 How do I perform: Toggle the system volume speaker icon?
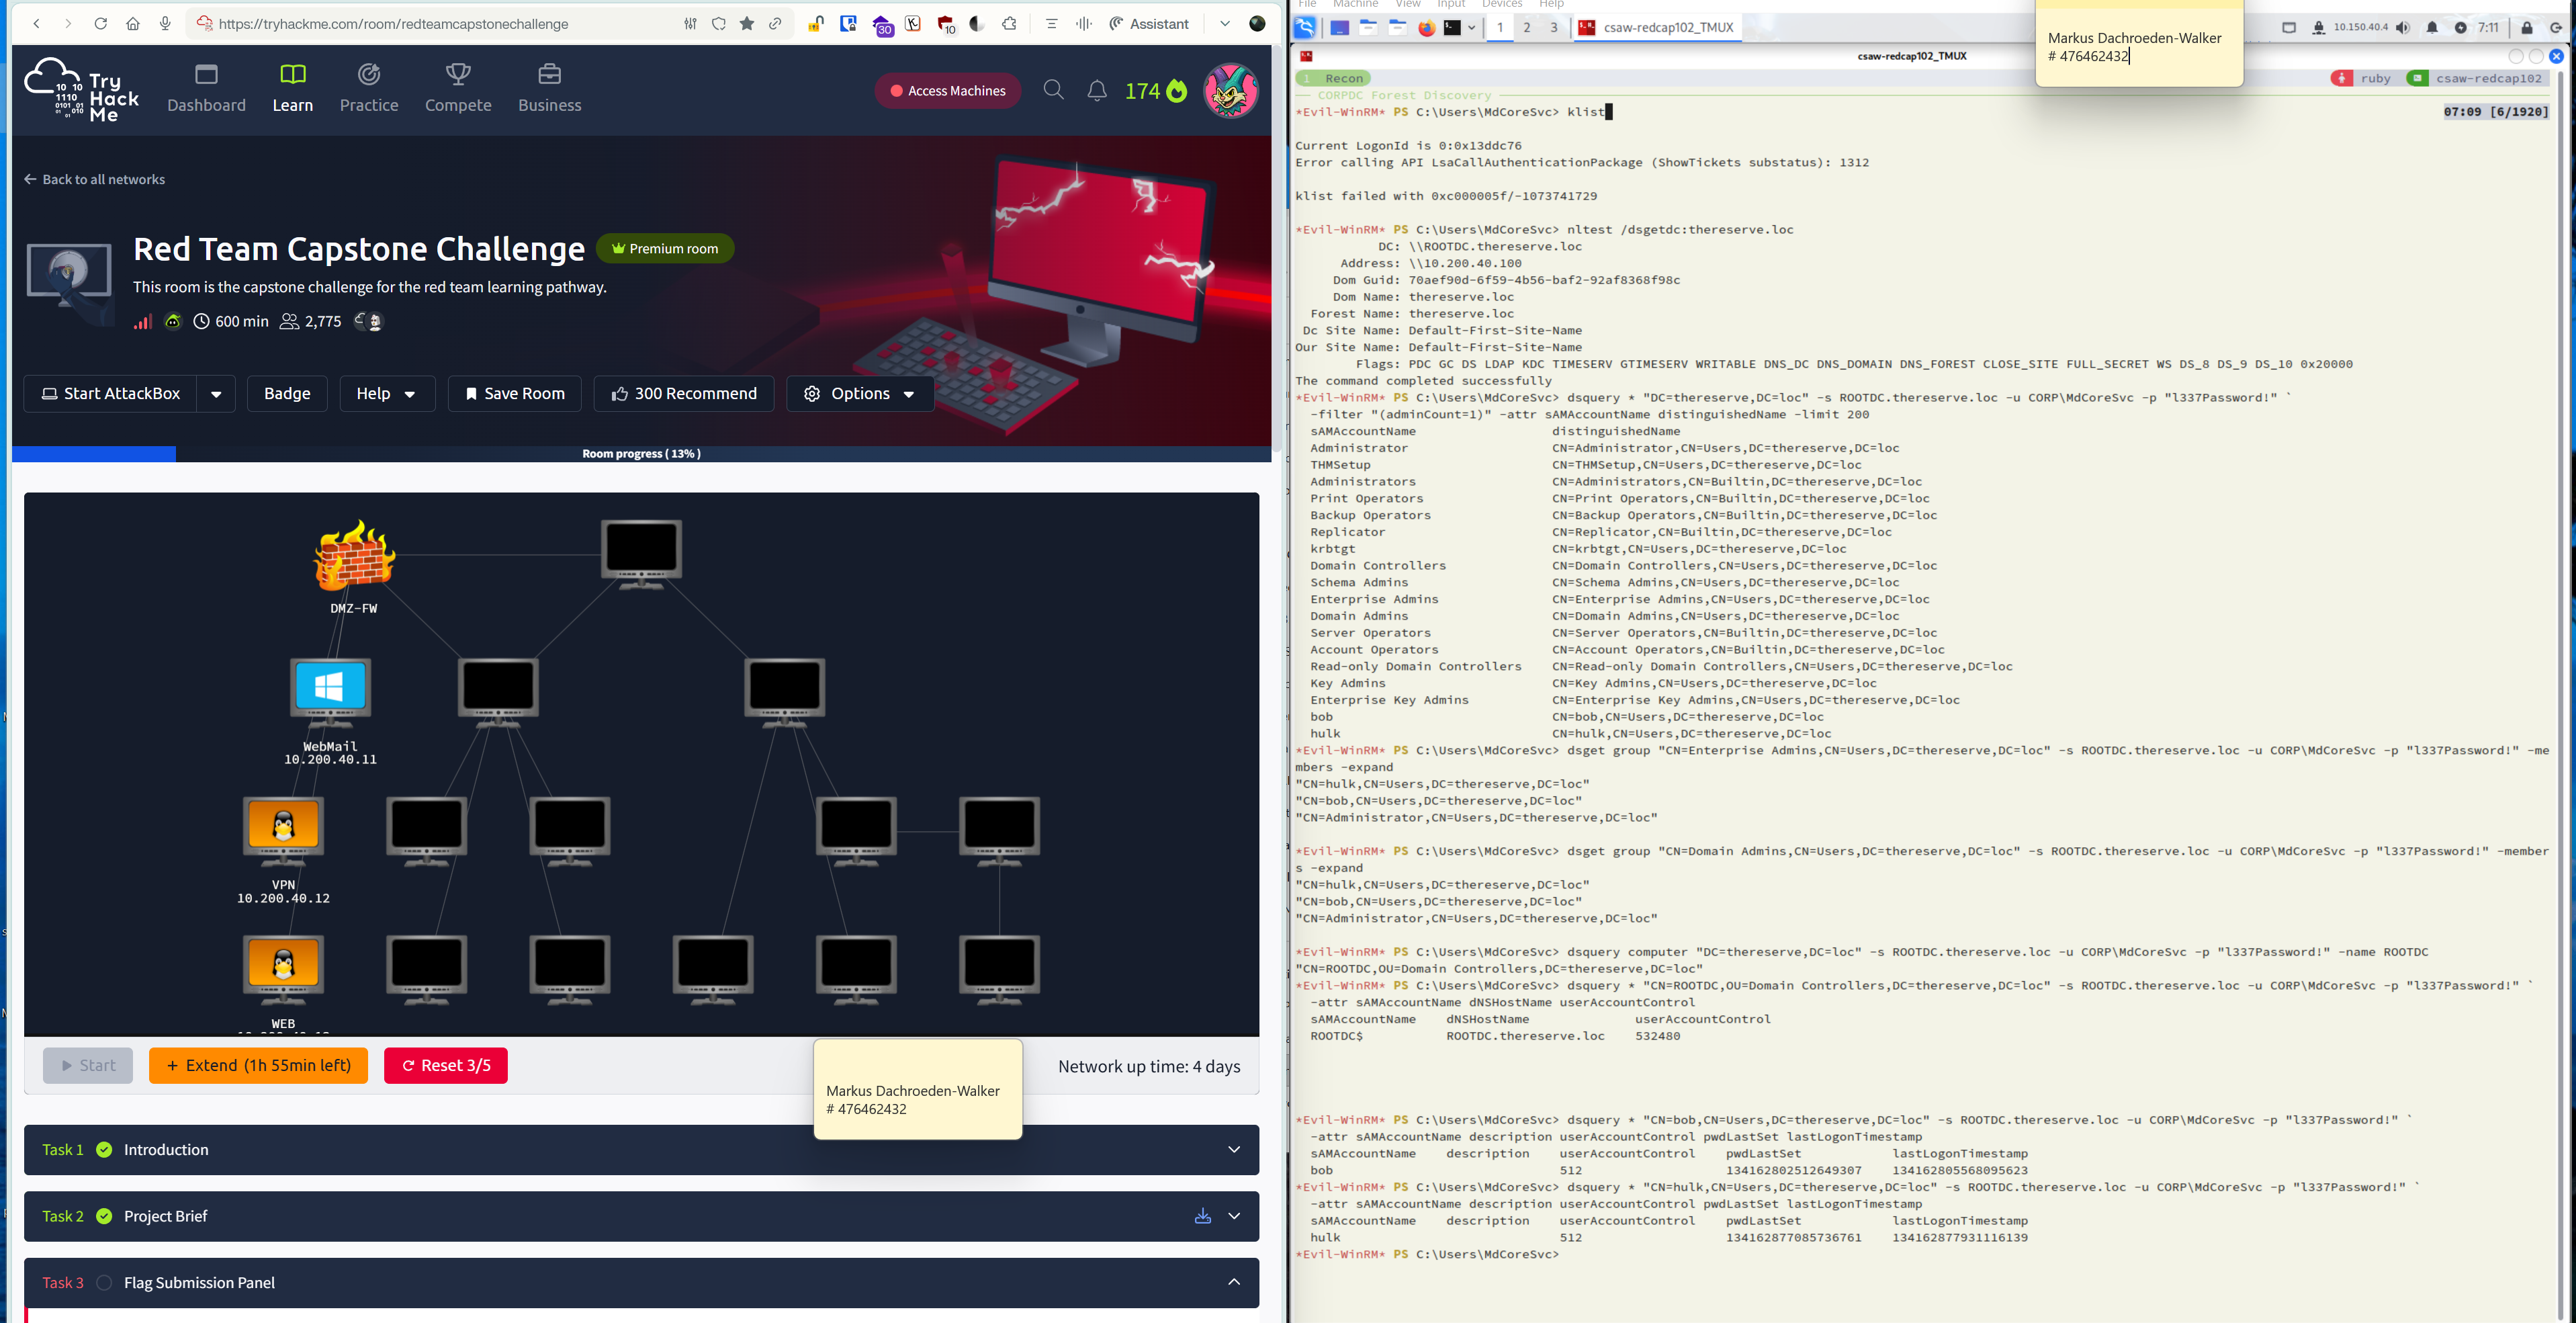(2402, 28)
